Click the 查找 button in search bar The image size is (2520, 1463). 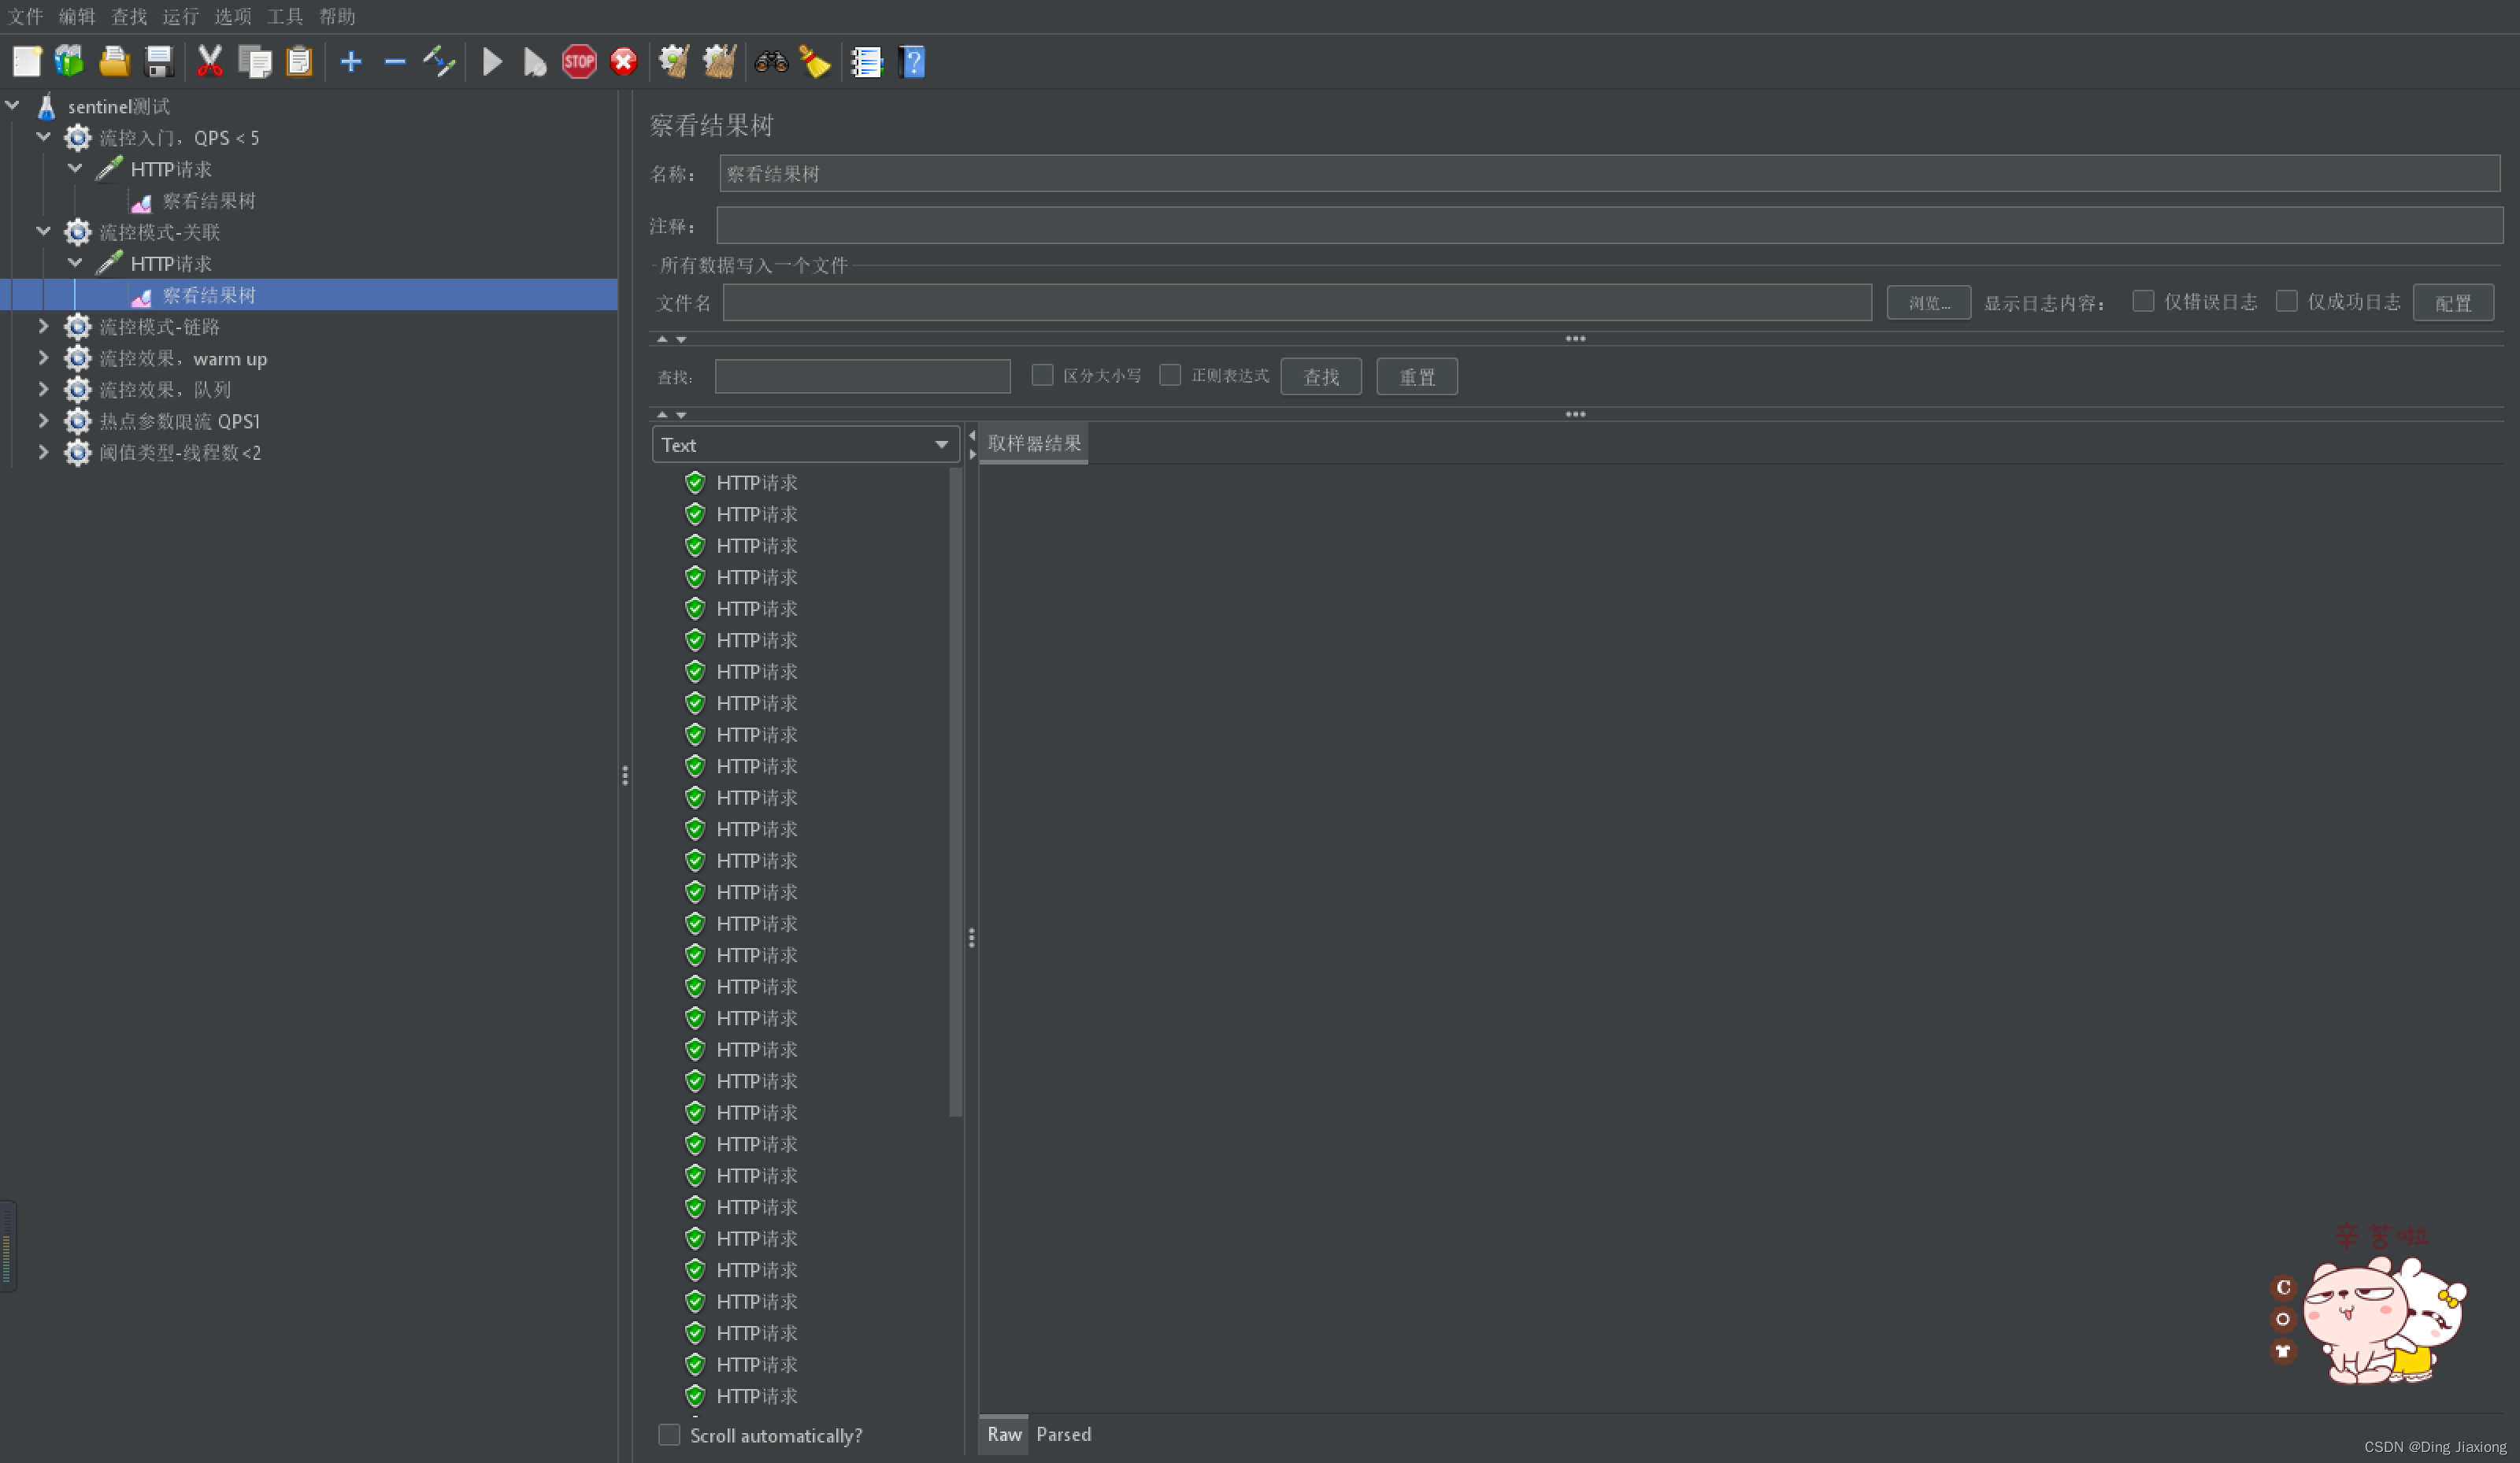(x=1324, y=375)
